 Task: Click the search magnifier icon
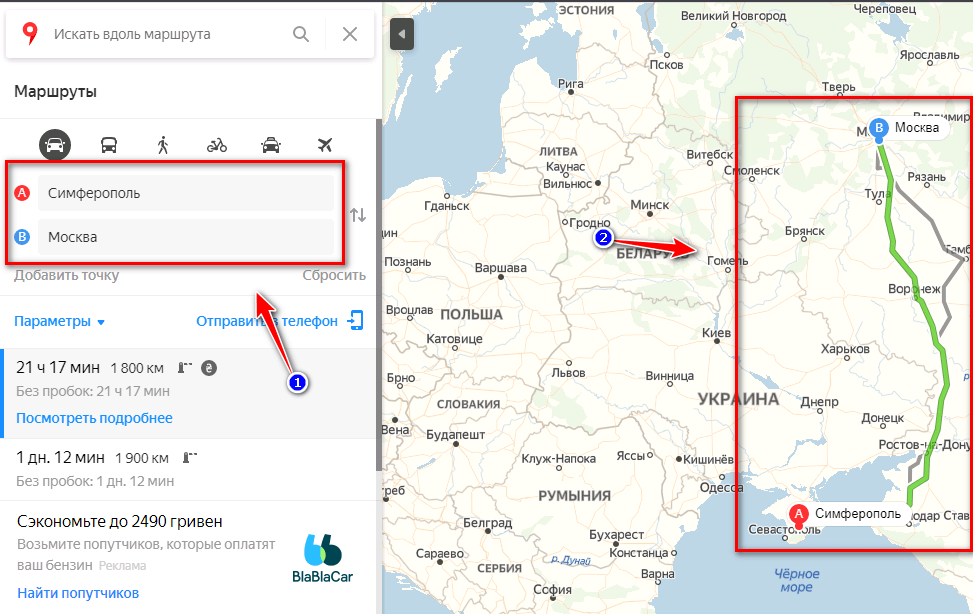(x=301, y=34)
